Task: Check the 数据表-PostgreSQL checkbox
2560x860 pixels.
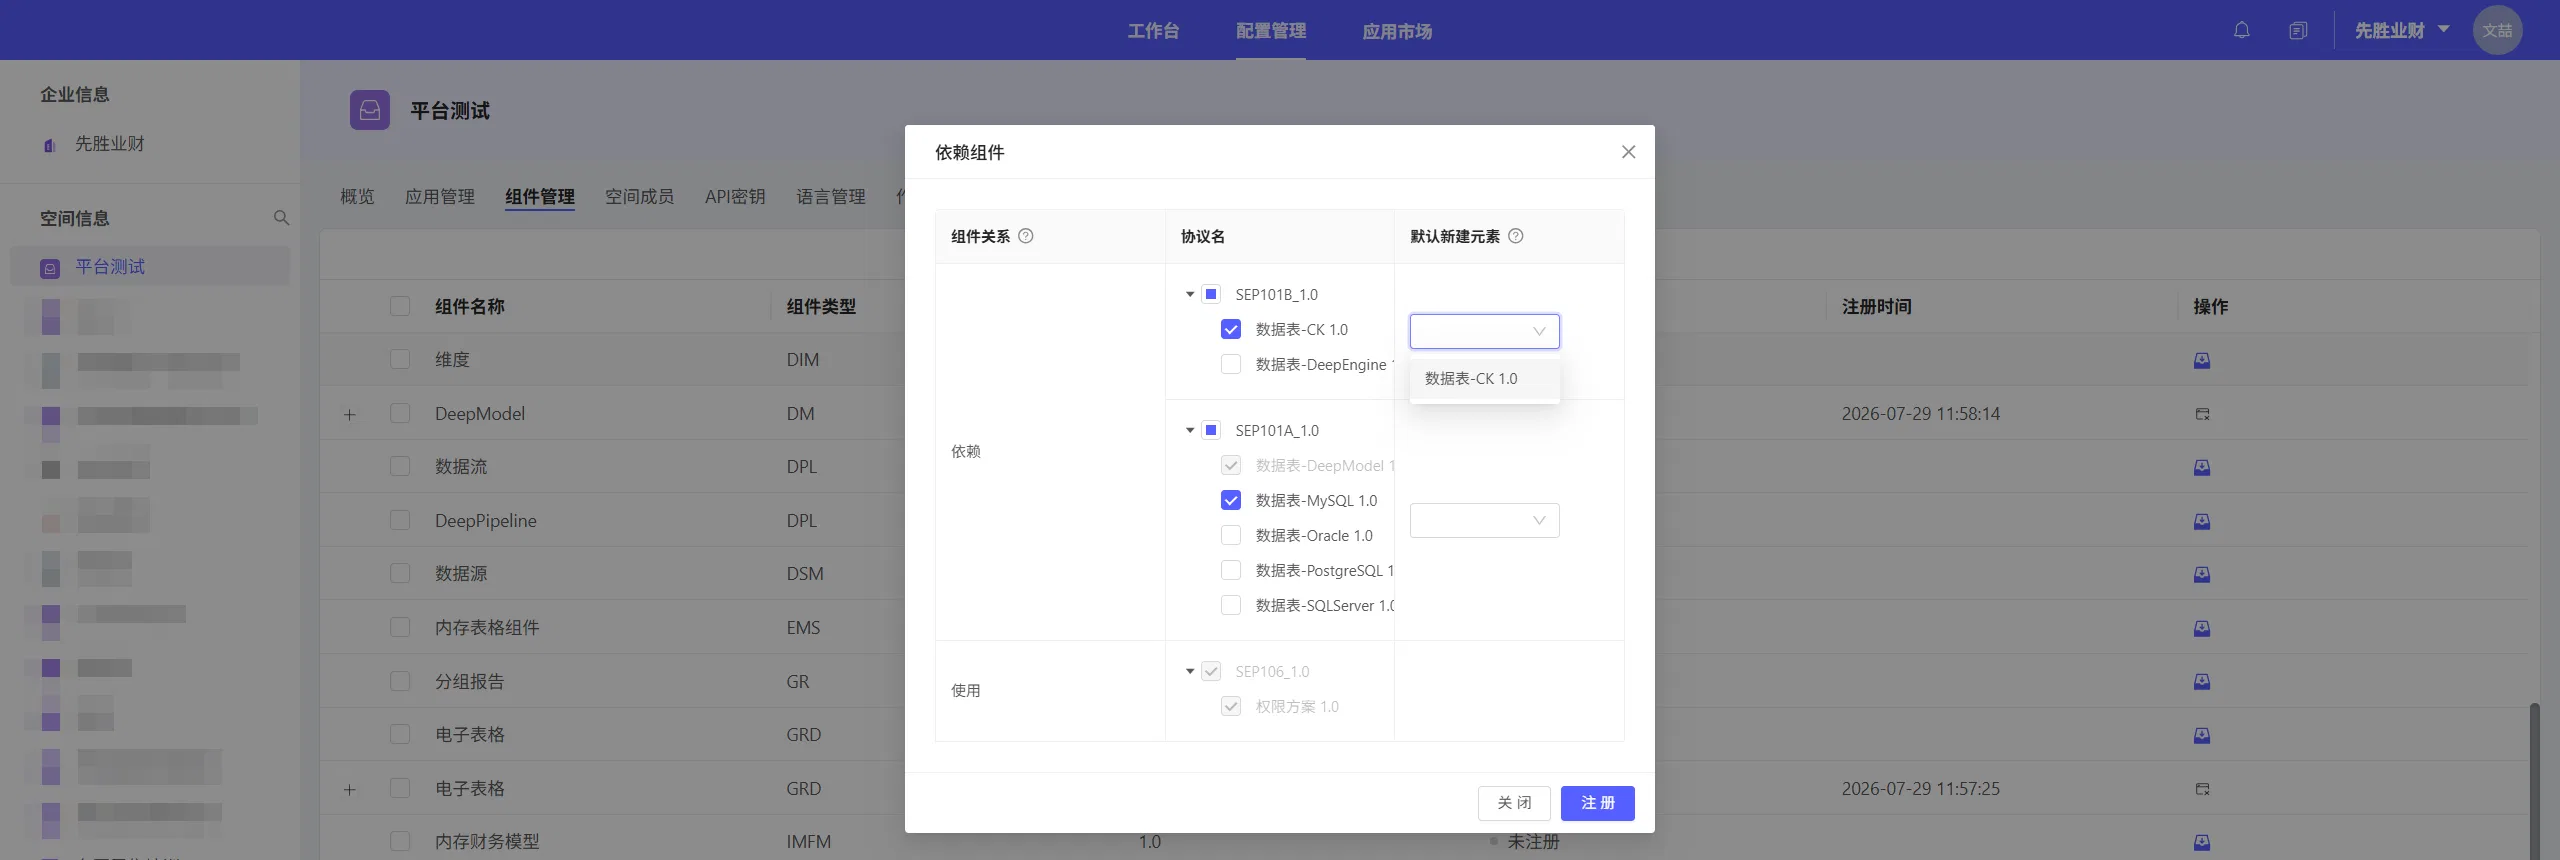Action: tap(1231, 570)
